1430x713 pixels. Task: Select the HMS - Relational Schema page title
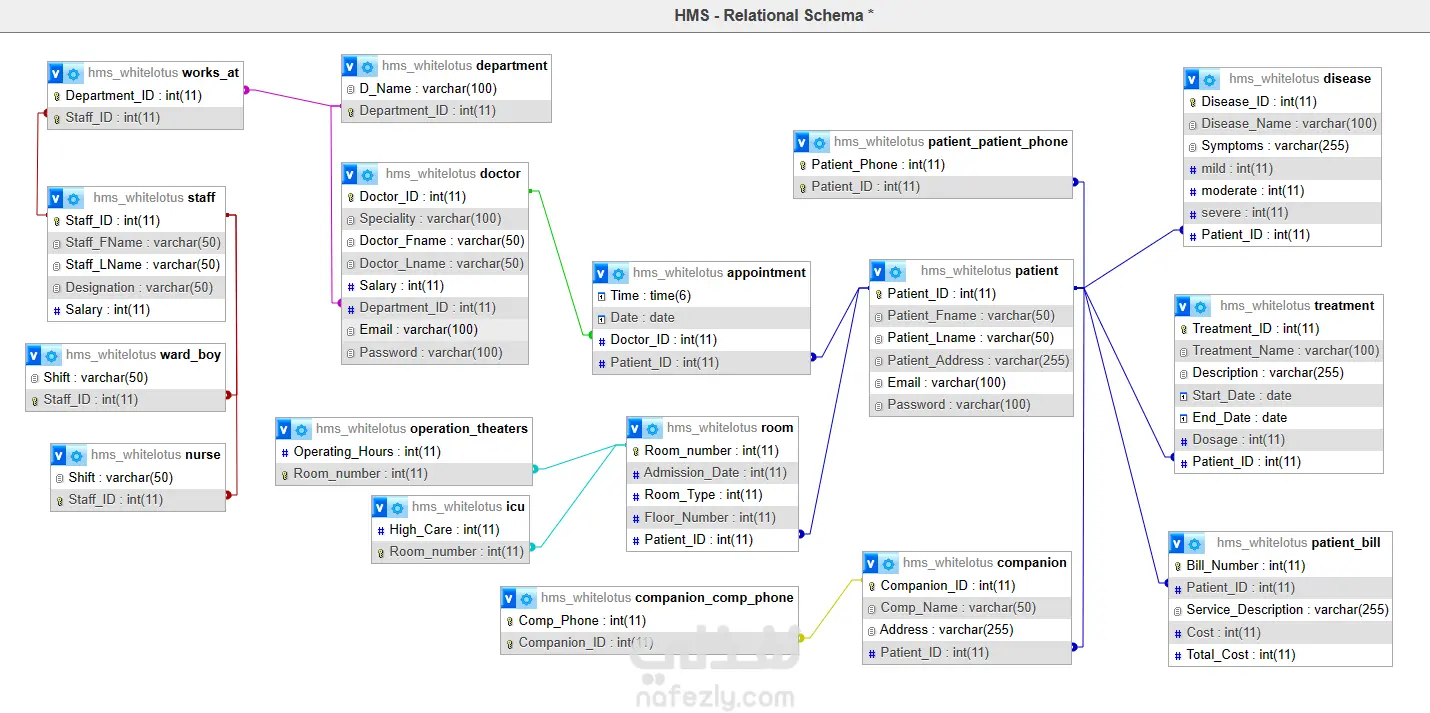774,15
